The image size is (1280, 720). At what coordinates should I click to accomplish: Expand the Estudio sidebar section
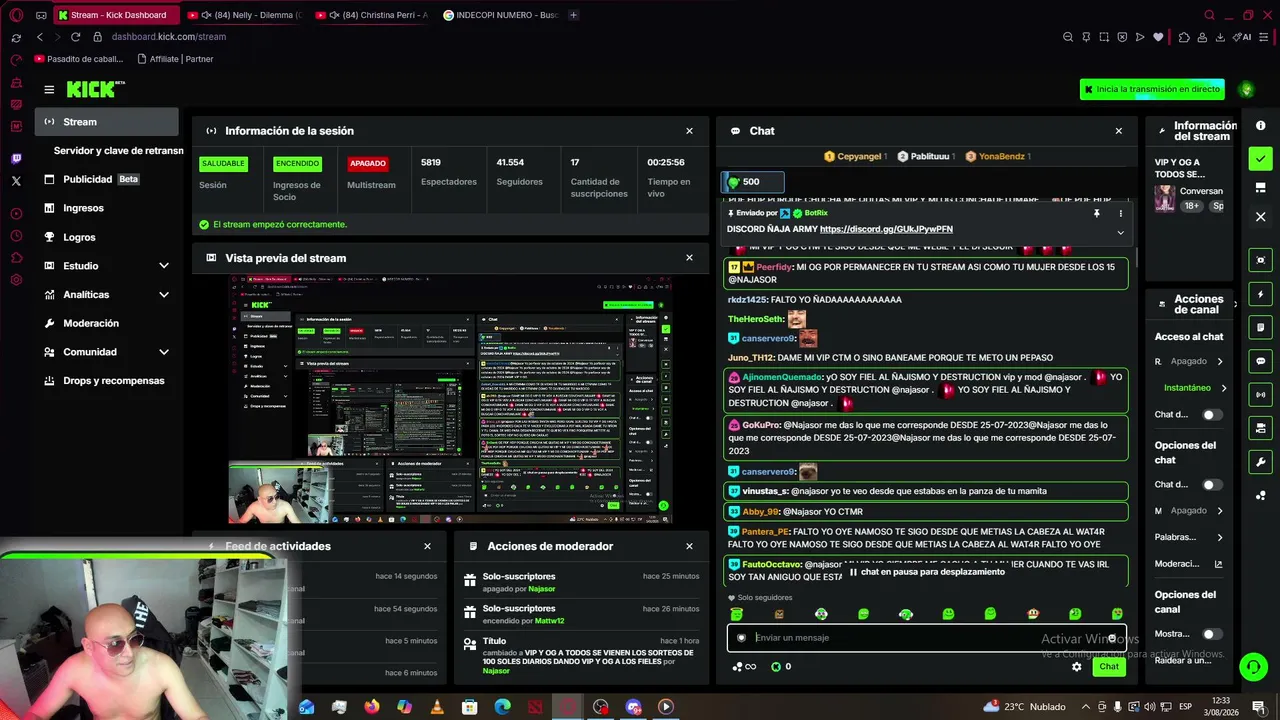164,266
